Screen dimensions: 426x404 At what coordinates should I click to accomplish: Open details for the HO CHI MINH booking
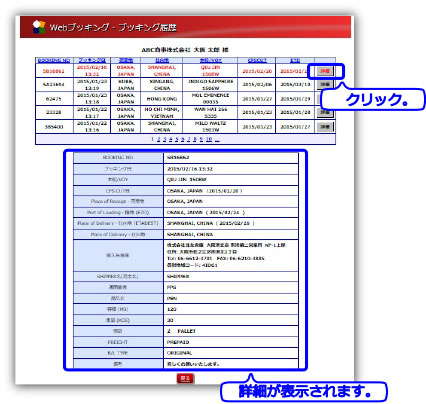click(325, 113)
